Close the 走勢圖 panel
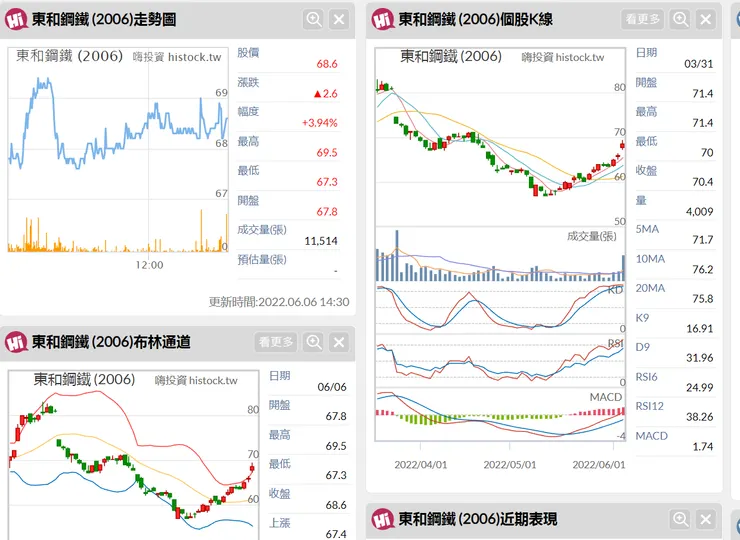 pyautogui.click(x=339, y=19)
